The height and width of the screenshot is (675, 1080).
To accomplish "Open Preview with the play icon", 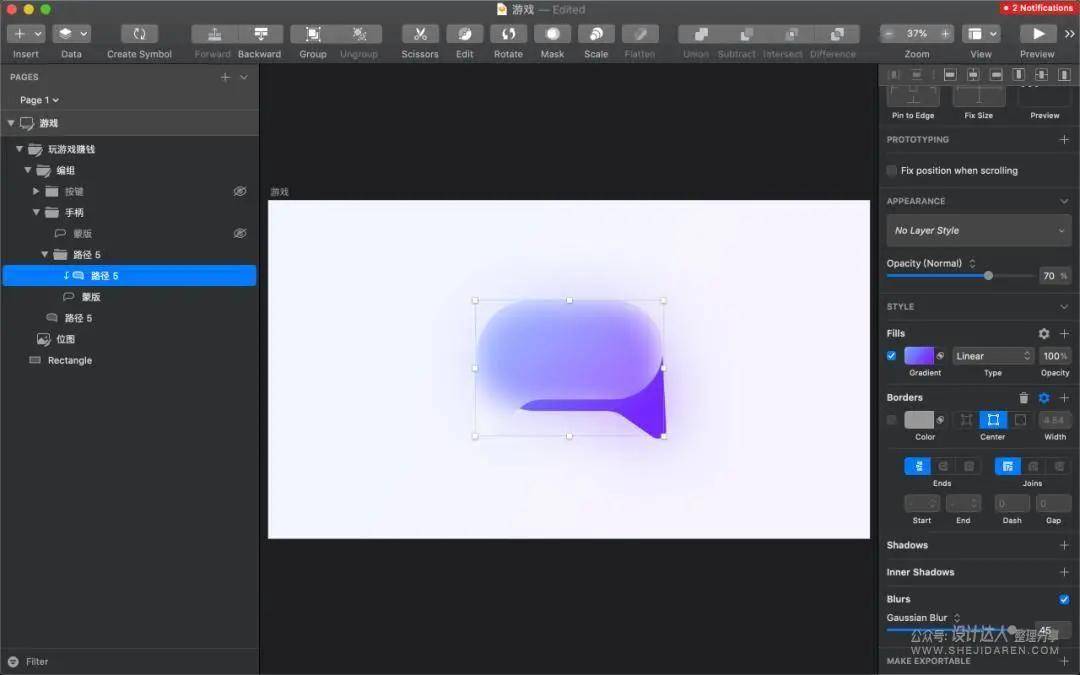I will pos(1037,34).
